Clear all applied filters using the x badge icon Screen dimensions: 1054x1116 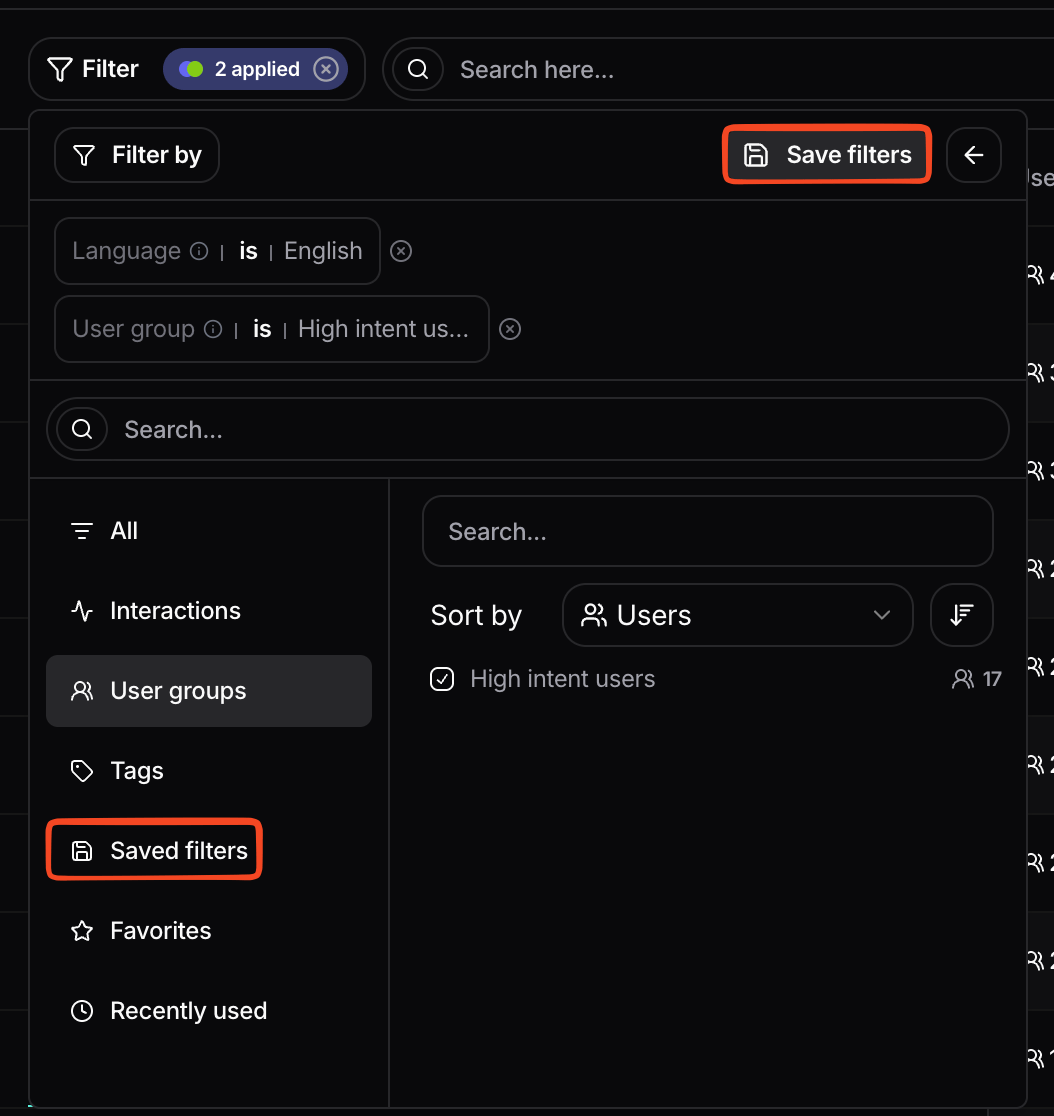(326, 69)
